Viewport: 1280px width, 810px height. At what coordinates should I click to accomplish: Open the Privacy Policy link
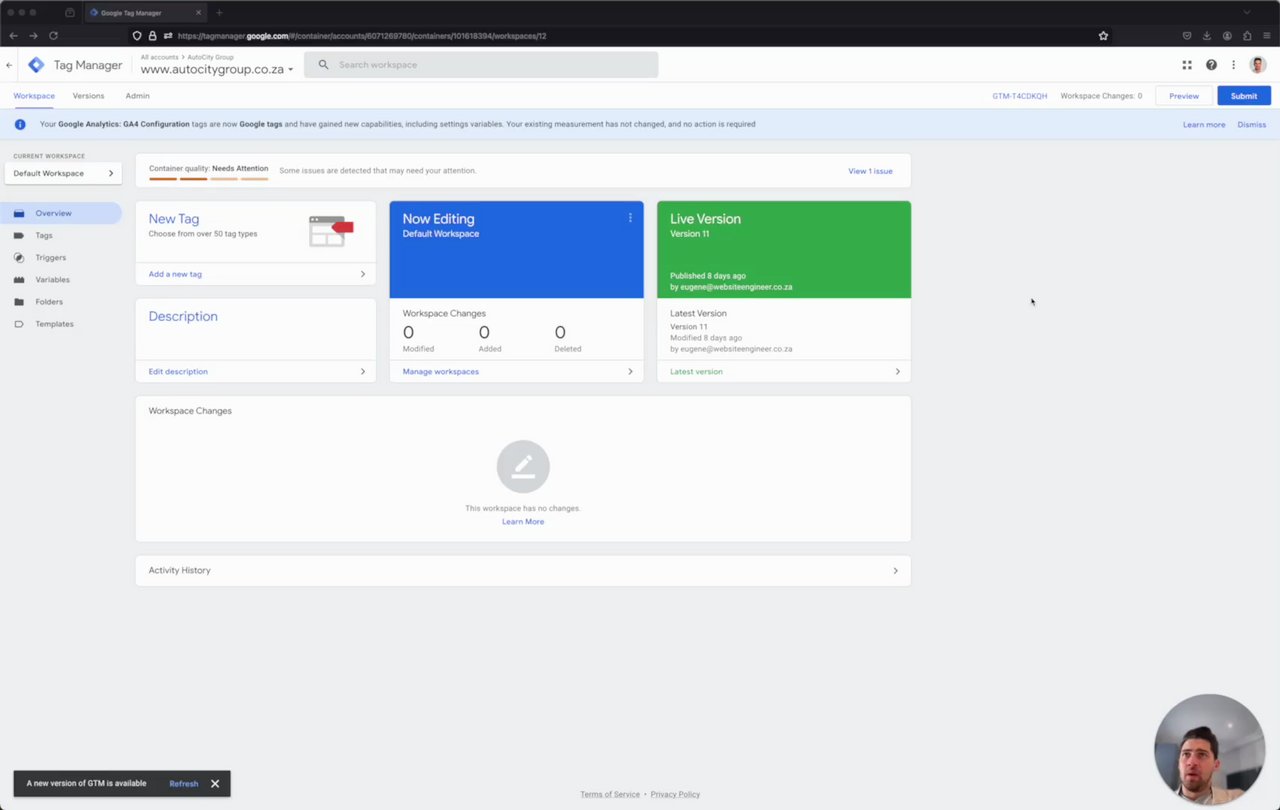point(675,794)
